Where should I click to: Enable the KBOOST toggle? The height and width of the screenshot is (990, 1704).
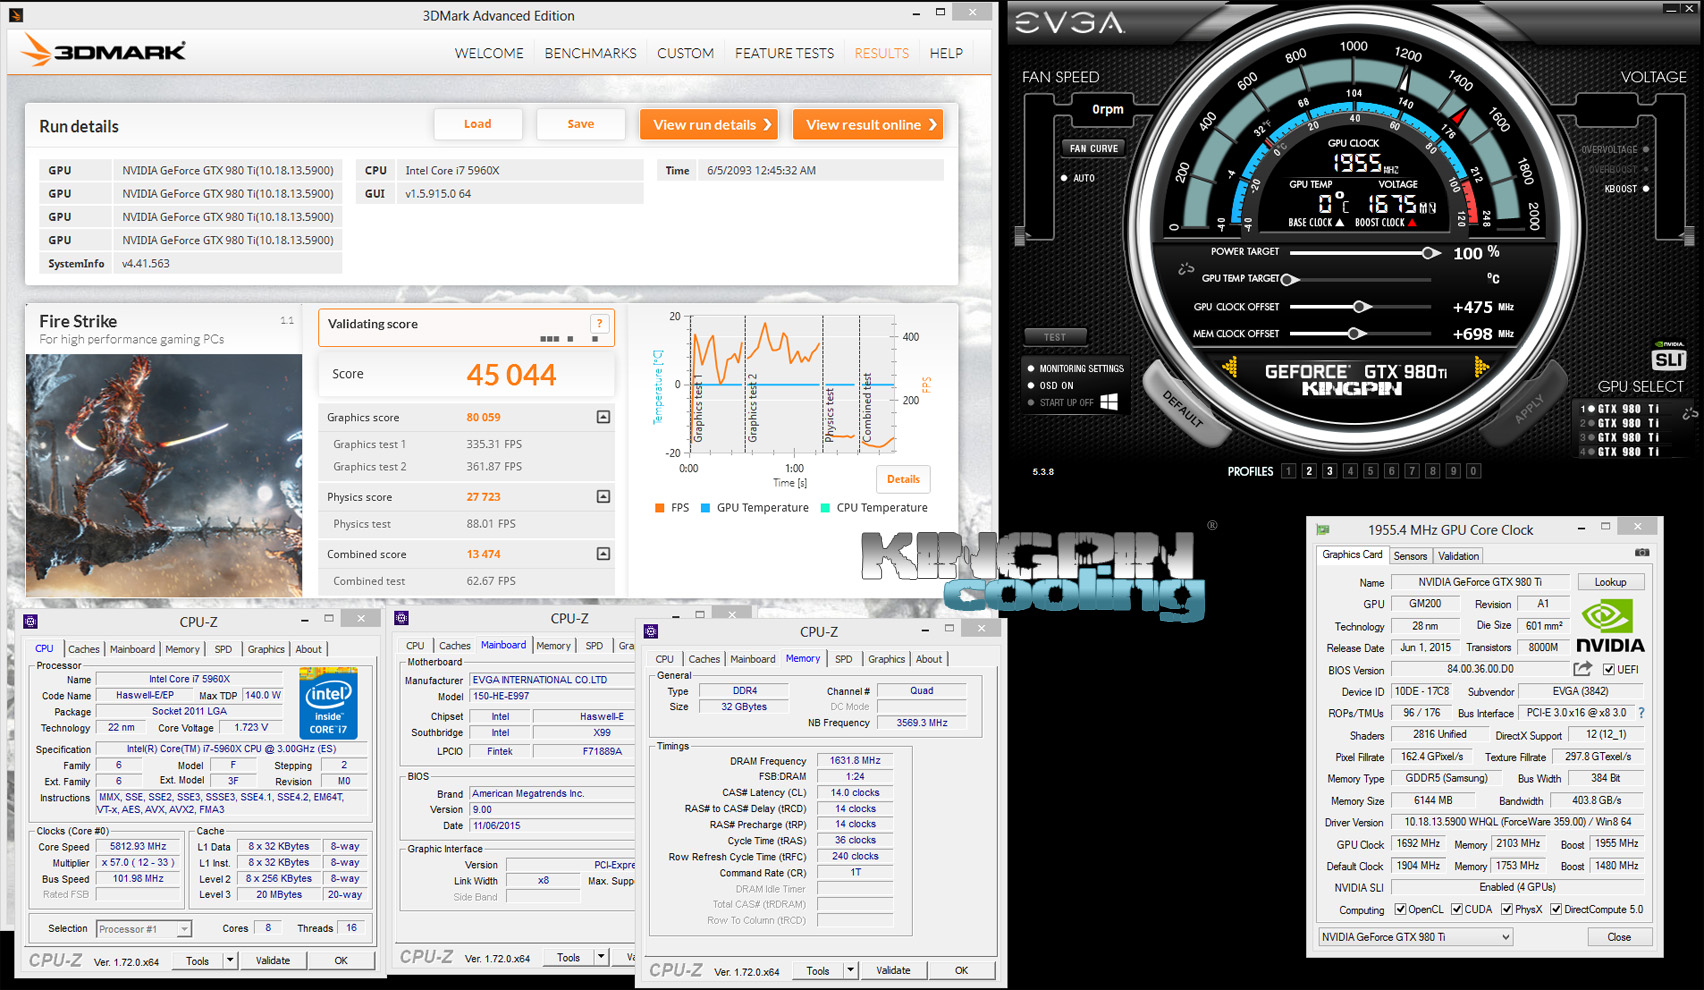click(1646, 188)
